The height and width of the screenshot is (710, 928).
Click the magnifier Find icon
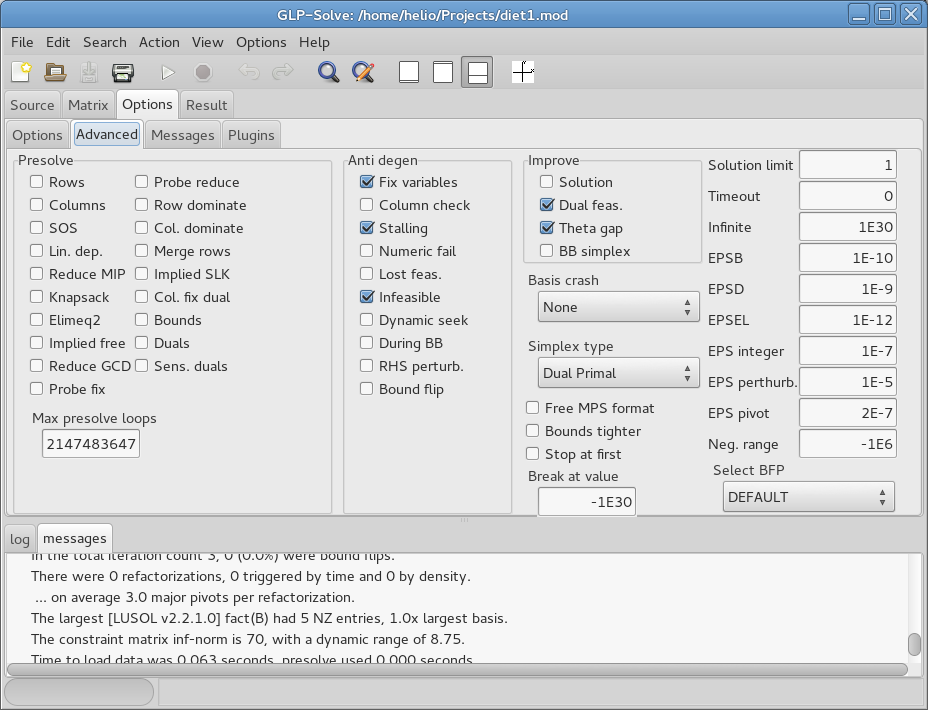coord(328,72)
